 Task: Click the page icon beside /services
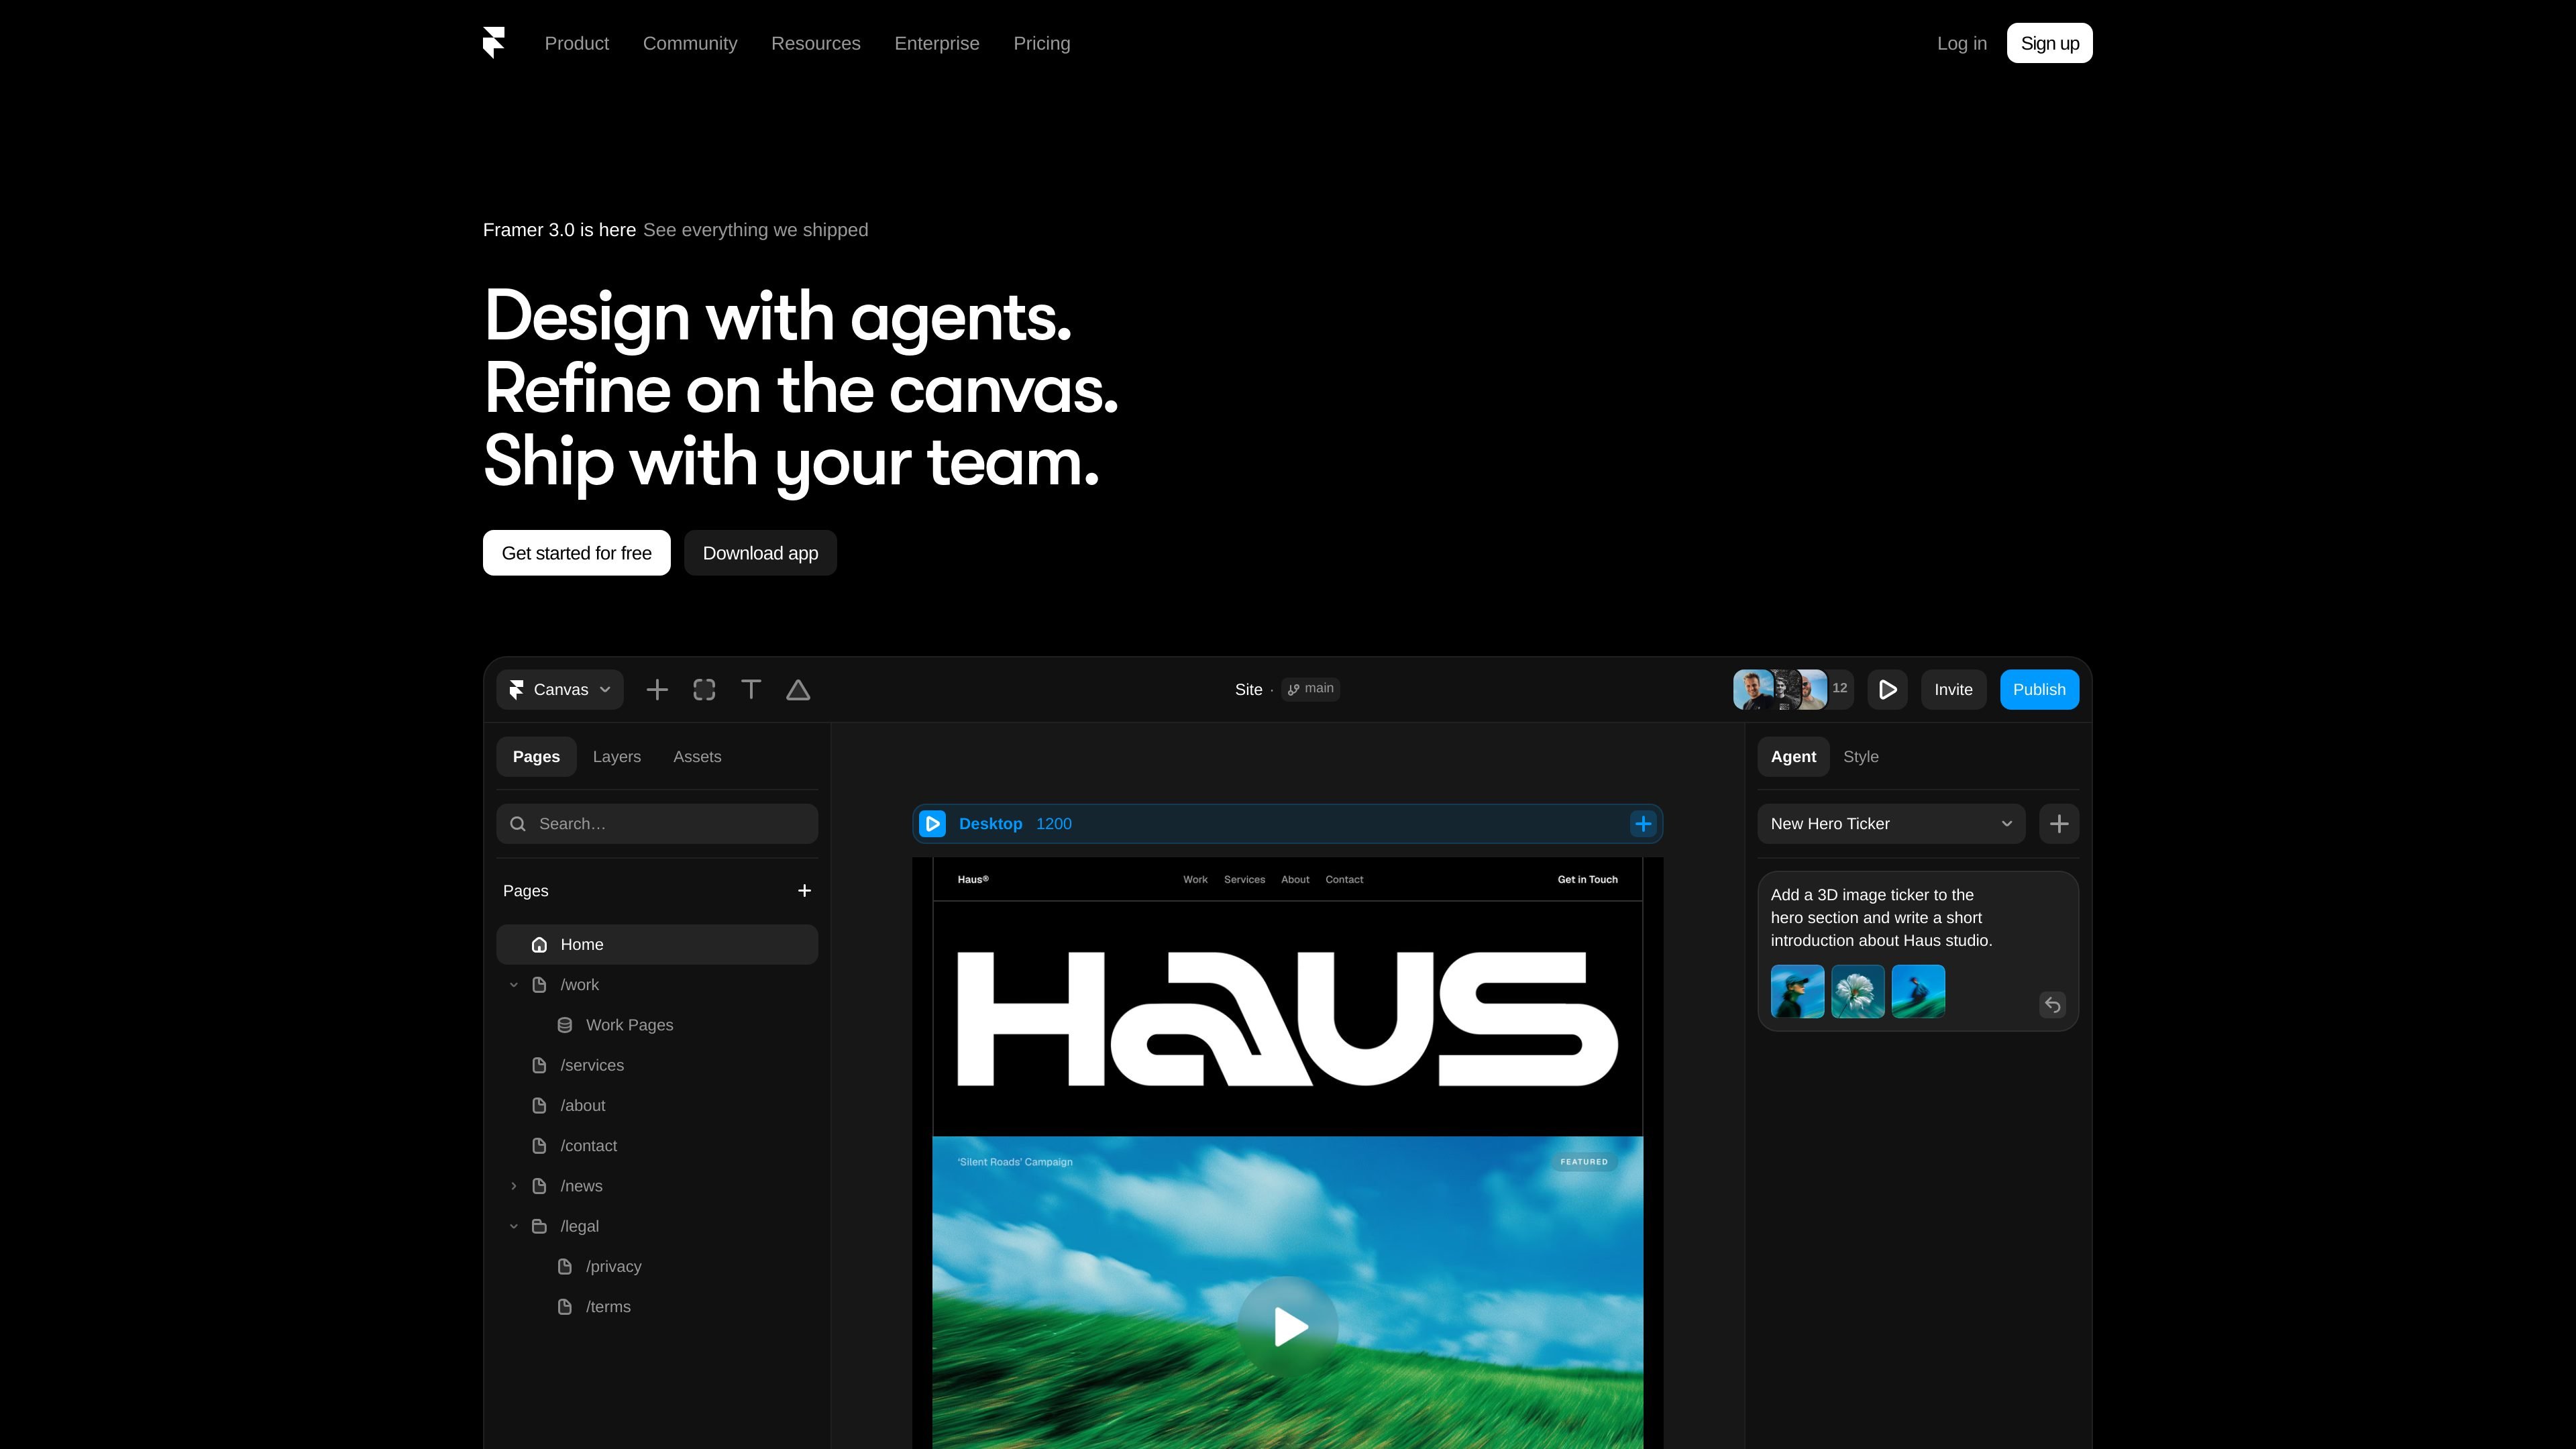coord(539,1066)
